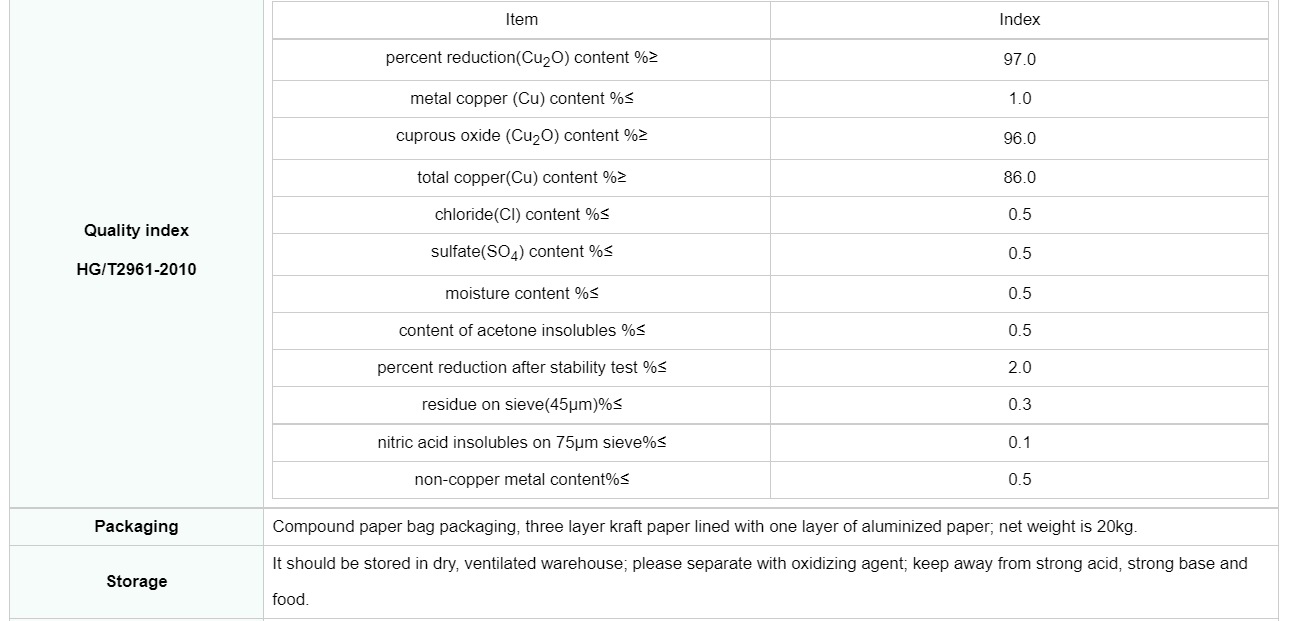Select the "Packaging" row heading
The height and width of the screenshot is (621, 1289).
coord(136,527)
